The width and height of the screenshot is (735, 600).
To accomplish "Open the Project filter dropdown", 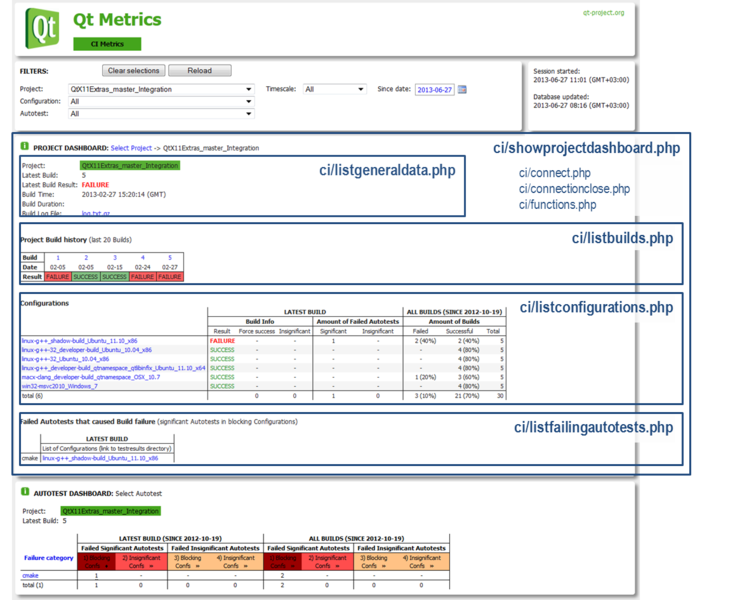I will (161, 89).
